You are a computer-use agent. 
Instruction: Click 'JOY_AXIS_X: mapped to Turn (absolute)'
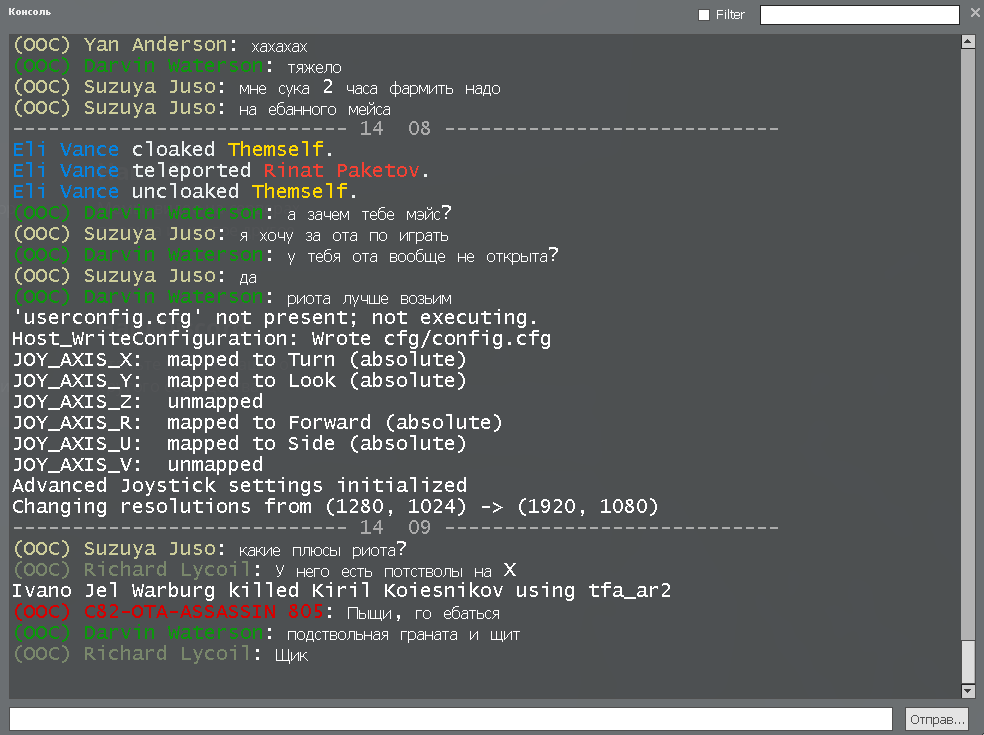240,360
